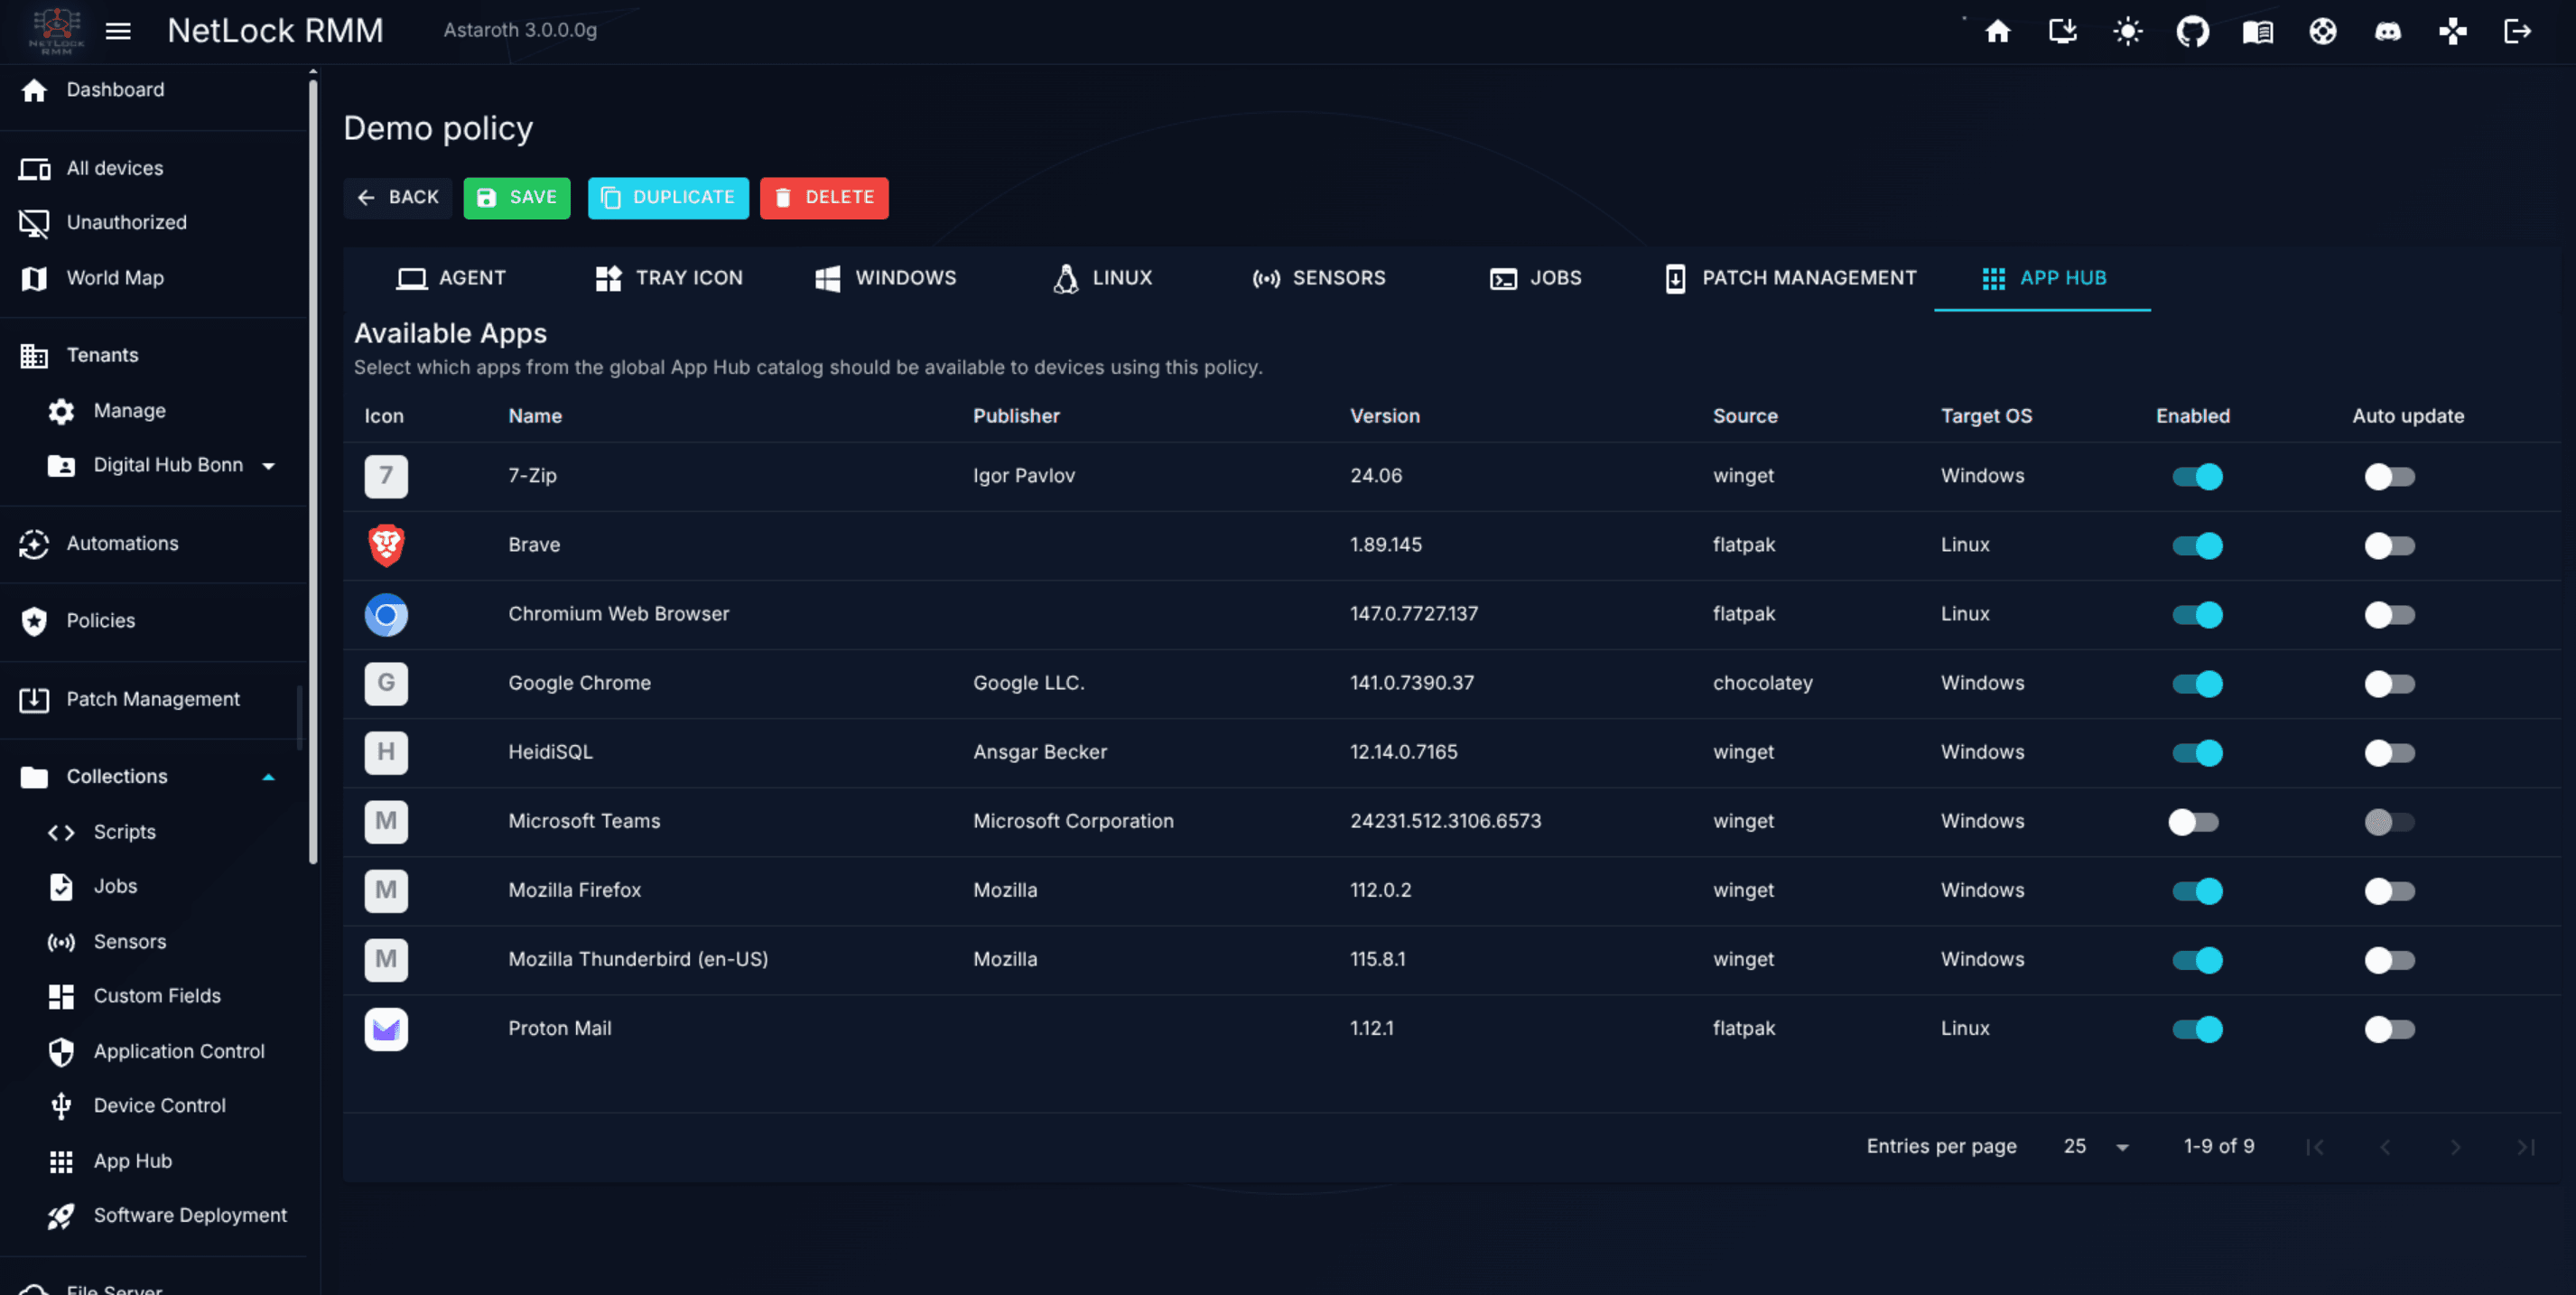Turn on Proton Mail Auto update
This screenshot has height=1295, width=2576.
2389,1029
